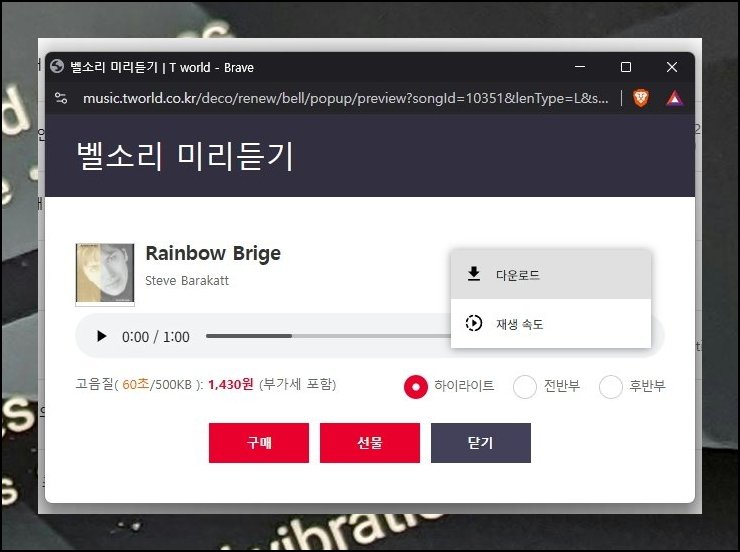Choose 다운로드 from the popup menu

[x=551, y=275]
